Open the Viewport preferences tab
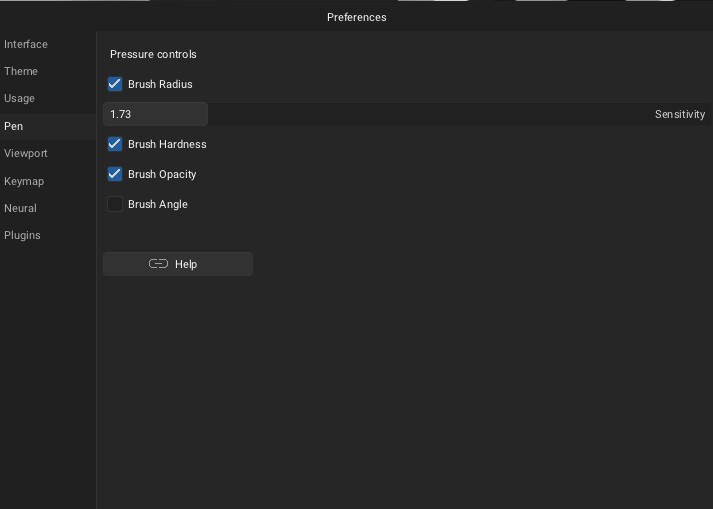The height and width of the screenshot is (509, 713). 26,153
